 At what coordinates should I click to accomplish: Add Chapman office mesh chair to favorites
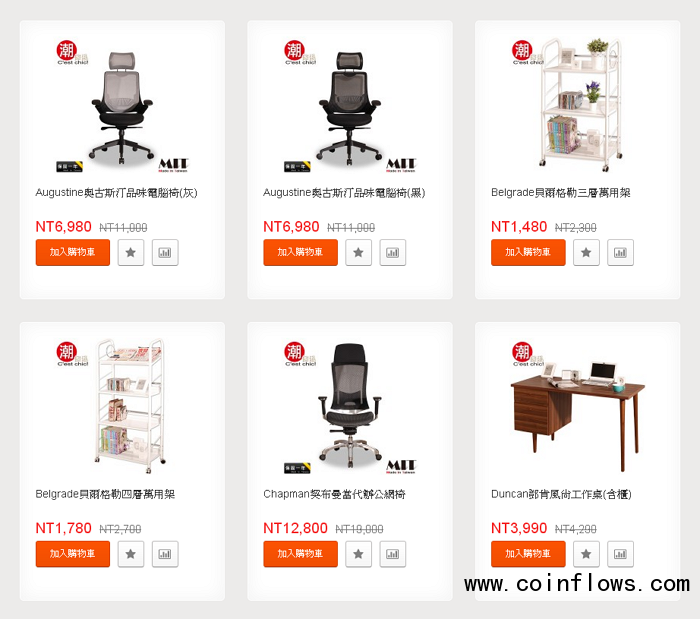click(358, 554)
